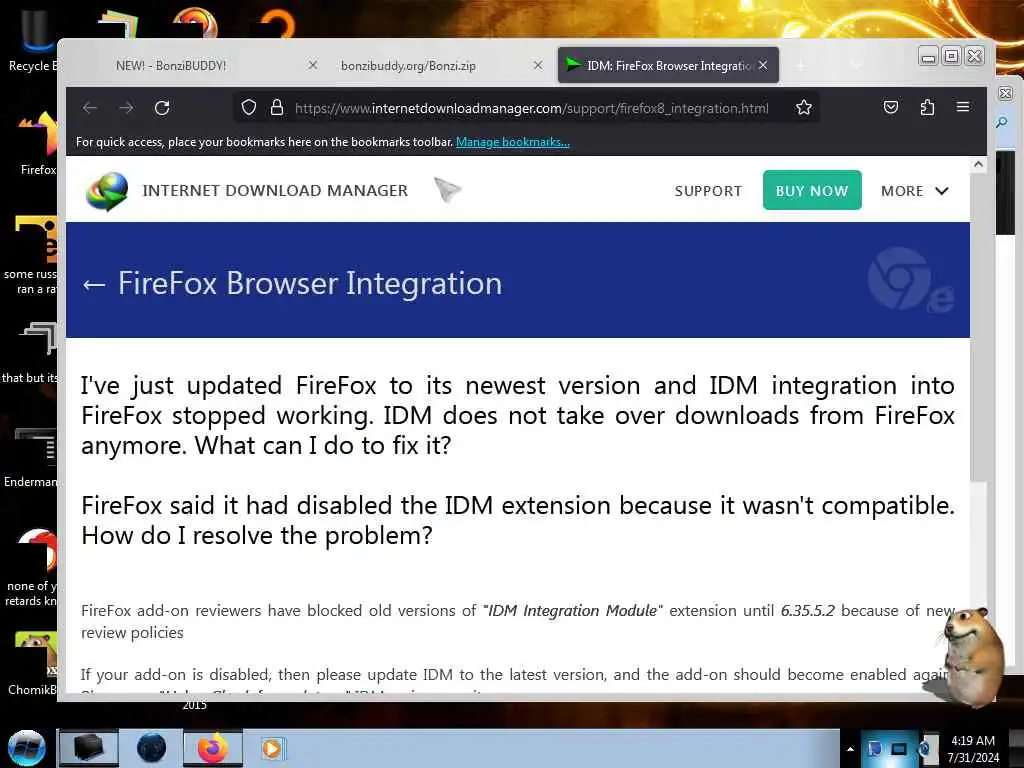Image resolution: width=1024 pixels, height=768 pixels.
Task: Close the BonziBUDDY tab
Action: [313, 65]
